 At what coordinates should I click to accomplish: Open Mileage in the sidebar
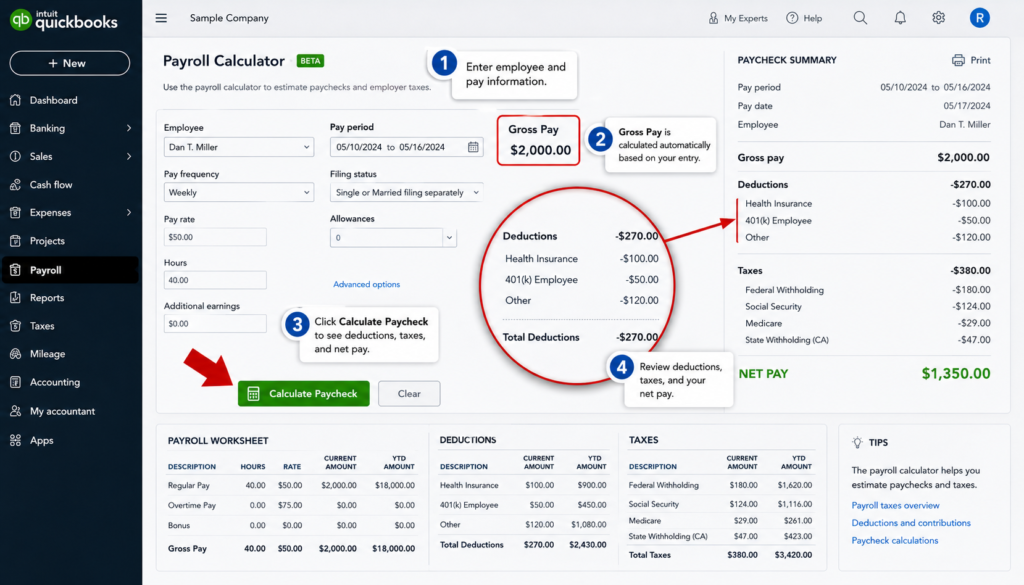pyautogui.click(x=47, y=354)
